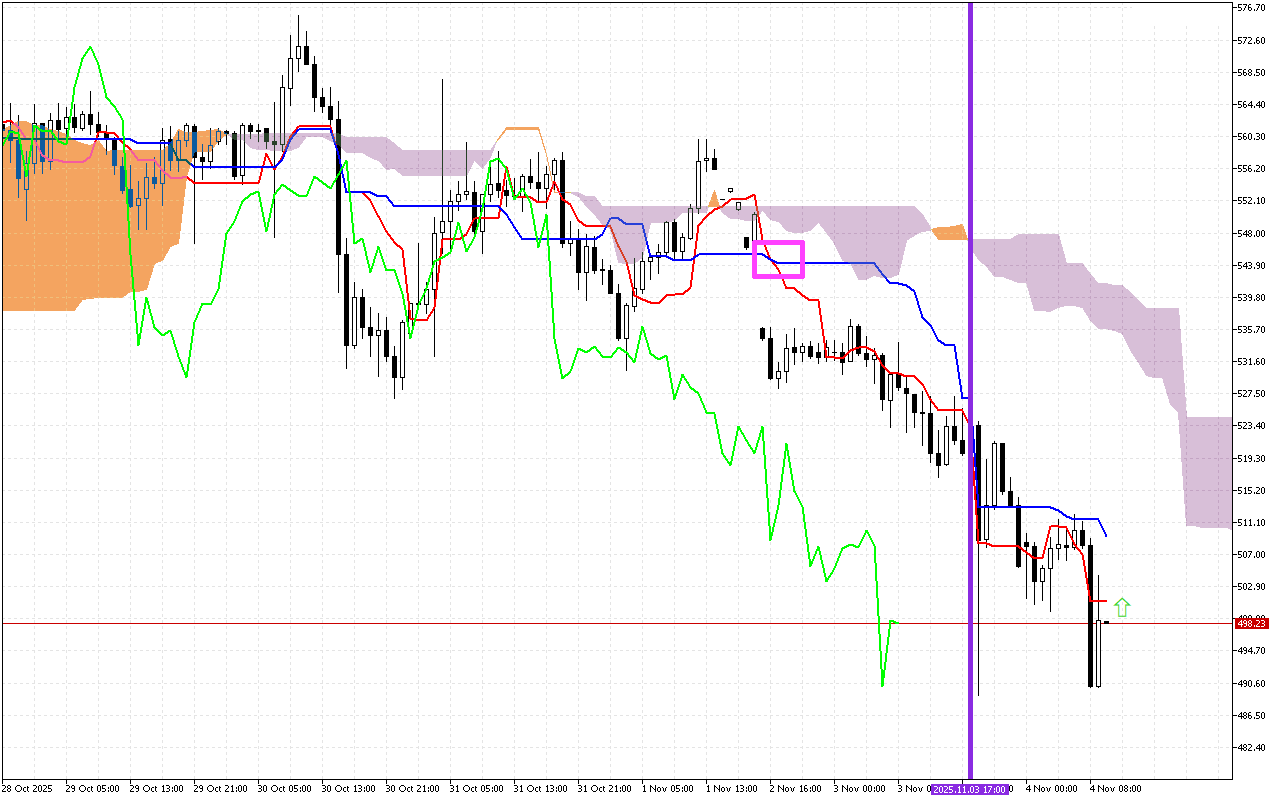Select the small orange cloud segment before purple line
The height and width of the screenshot is (800, 1280).
click(950, 233)
